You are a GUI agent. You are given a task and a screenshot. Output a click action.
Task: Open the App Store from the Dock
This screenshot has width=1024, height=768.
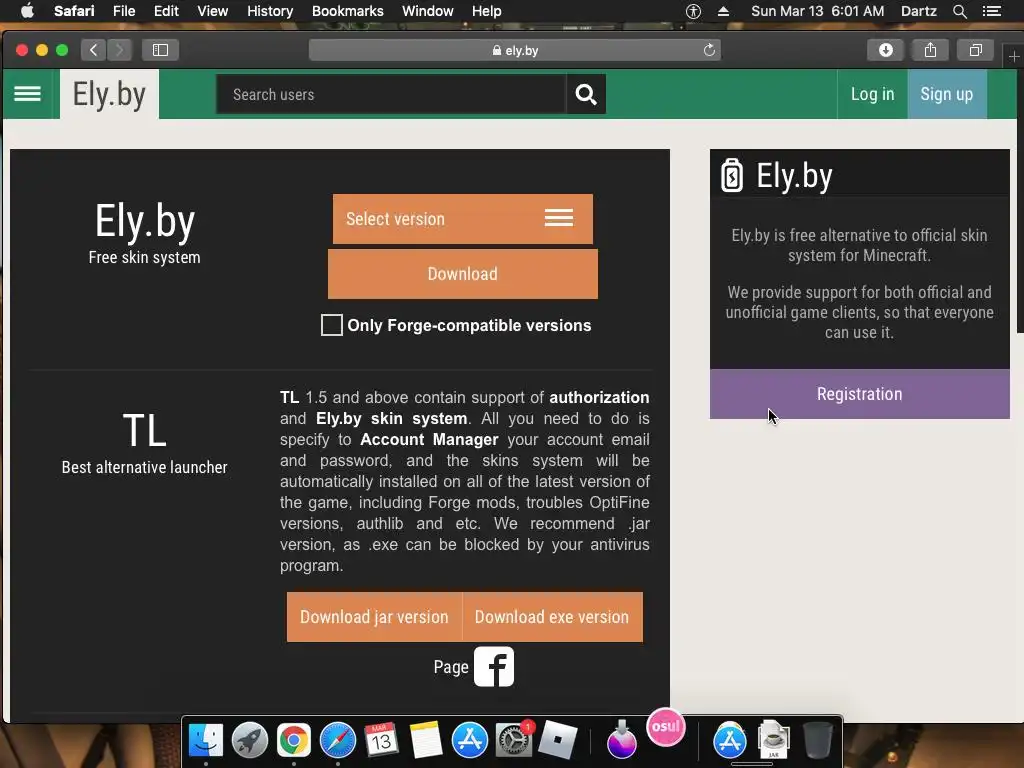[x=470, y=741]
